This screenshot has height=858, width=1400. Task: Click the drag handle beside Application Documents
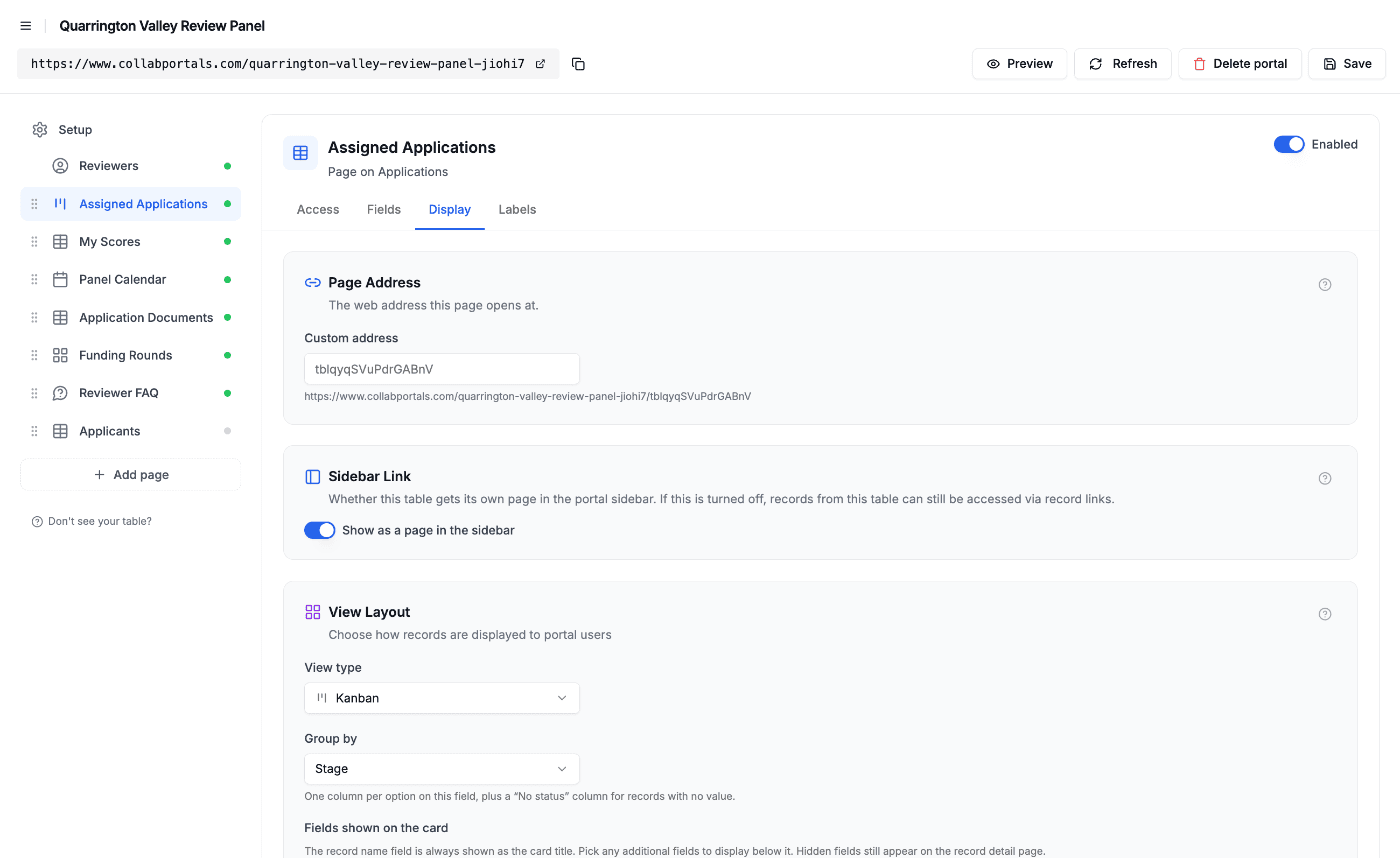pyautogui.click(x=34, y=318)
